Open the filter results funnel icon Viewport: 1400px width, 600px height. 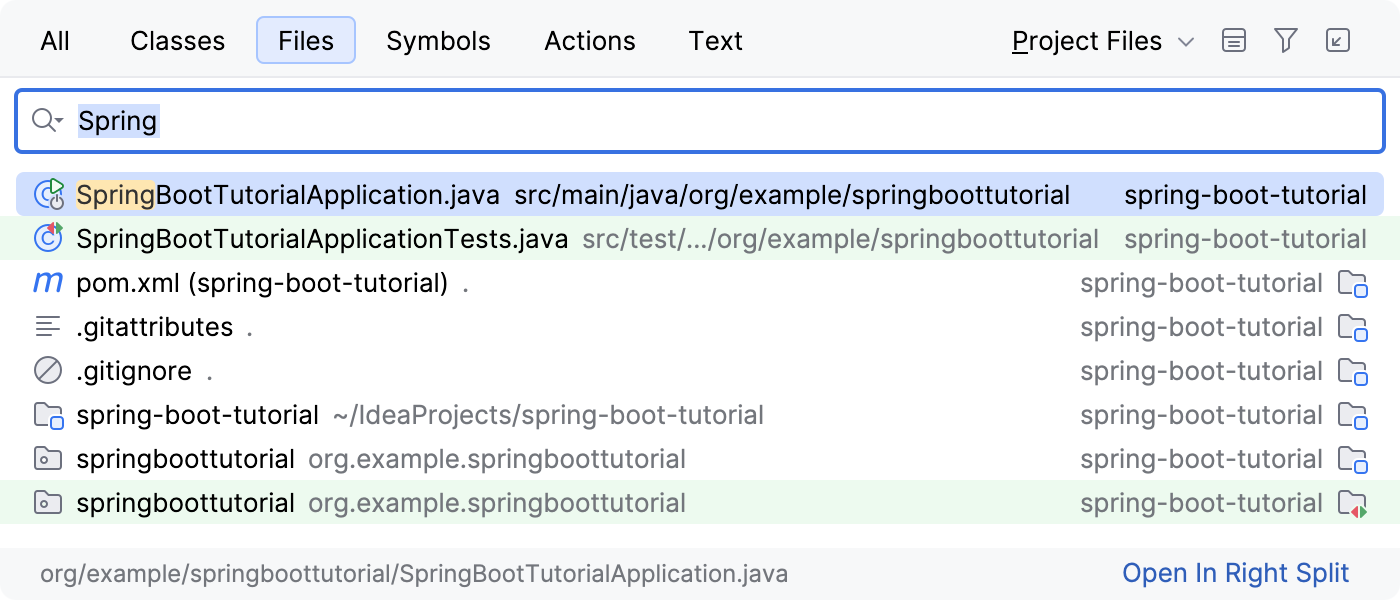point(1286,40)
